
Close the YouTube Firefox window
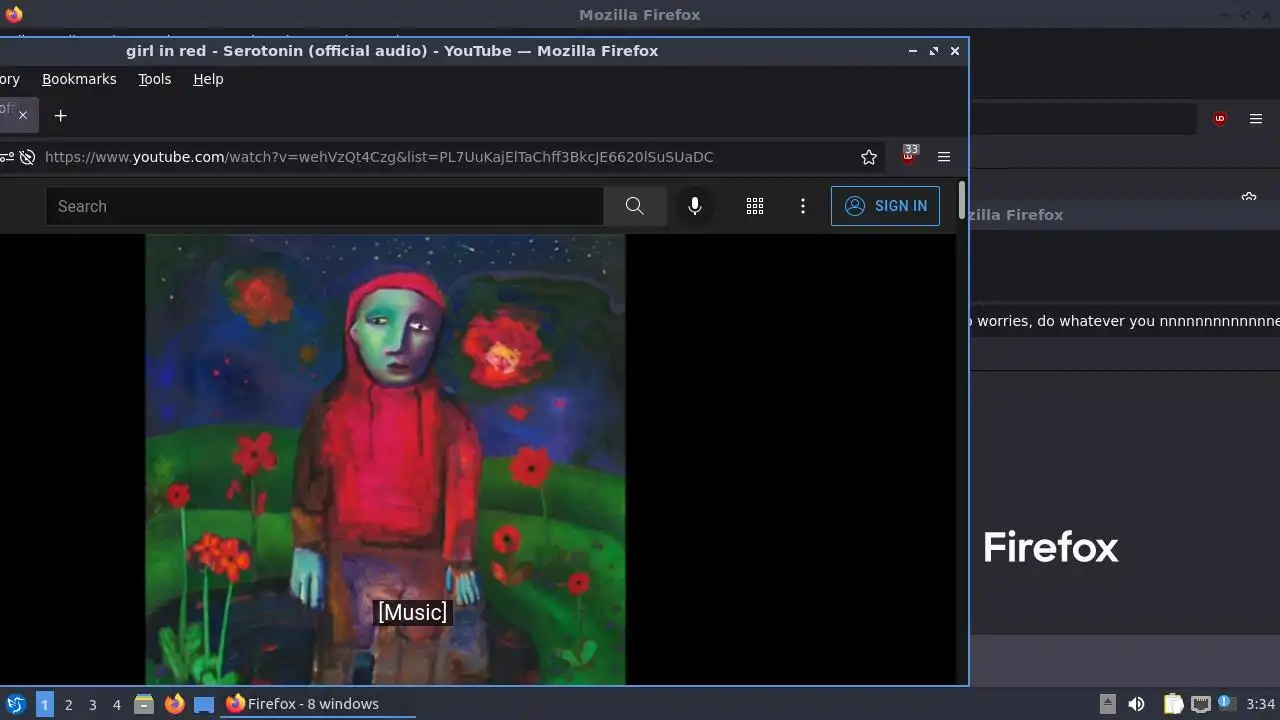tap(955, 51)
